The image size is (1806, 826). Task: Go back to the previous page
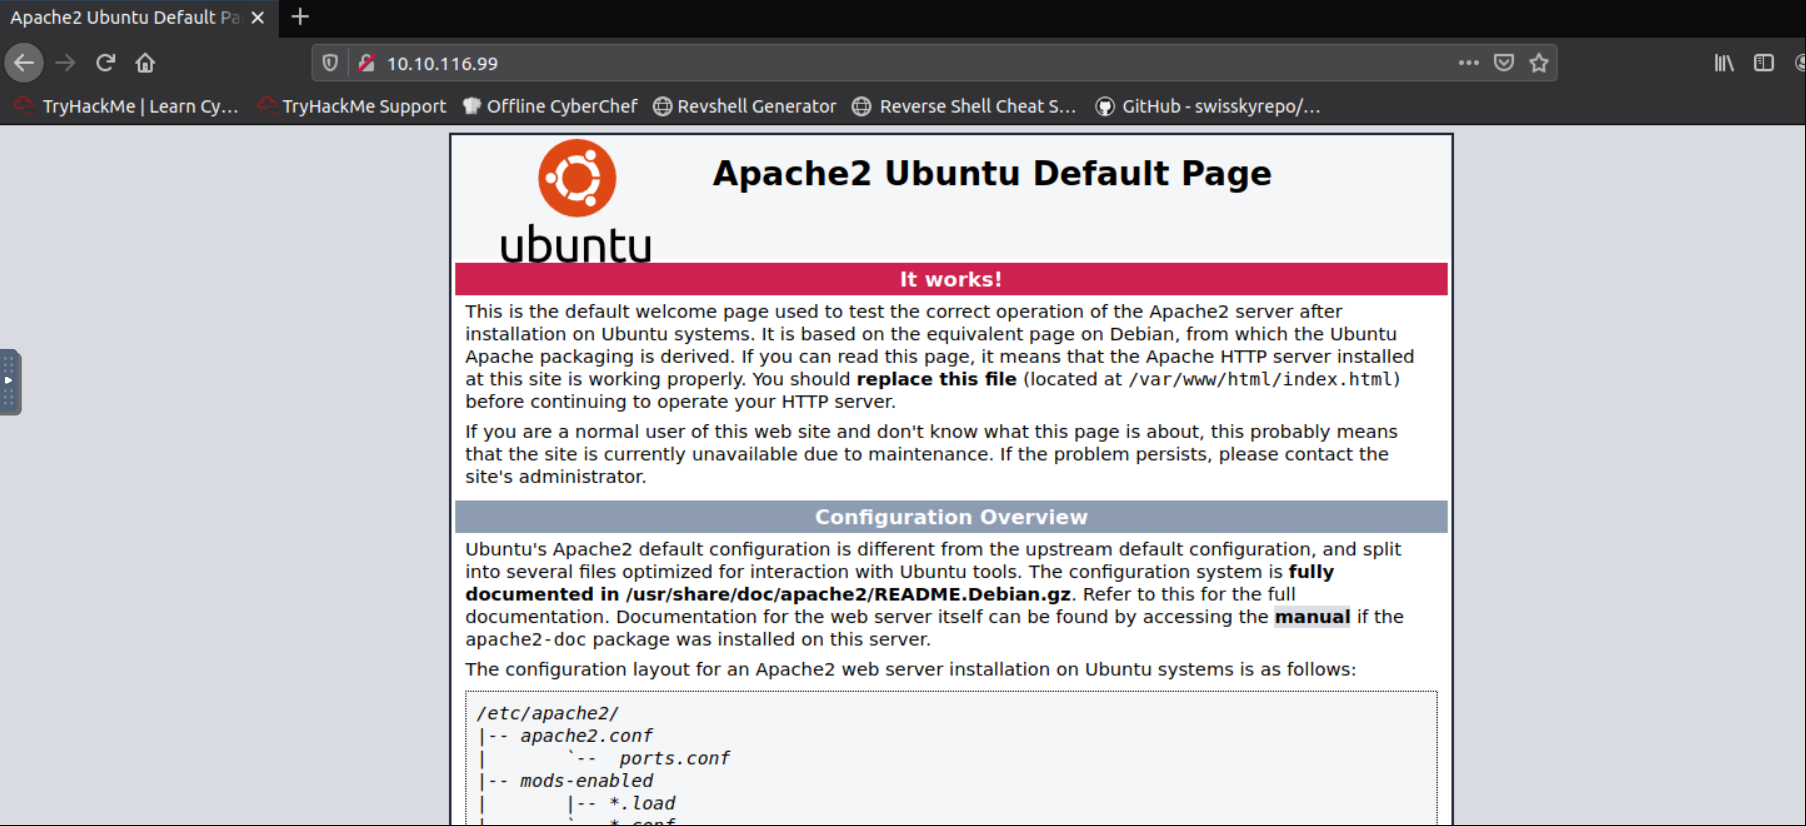tap(24, 63)
